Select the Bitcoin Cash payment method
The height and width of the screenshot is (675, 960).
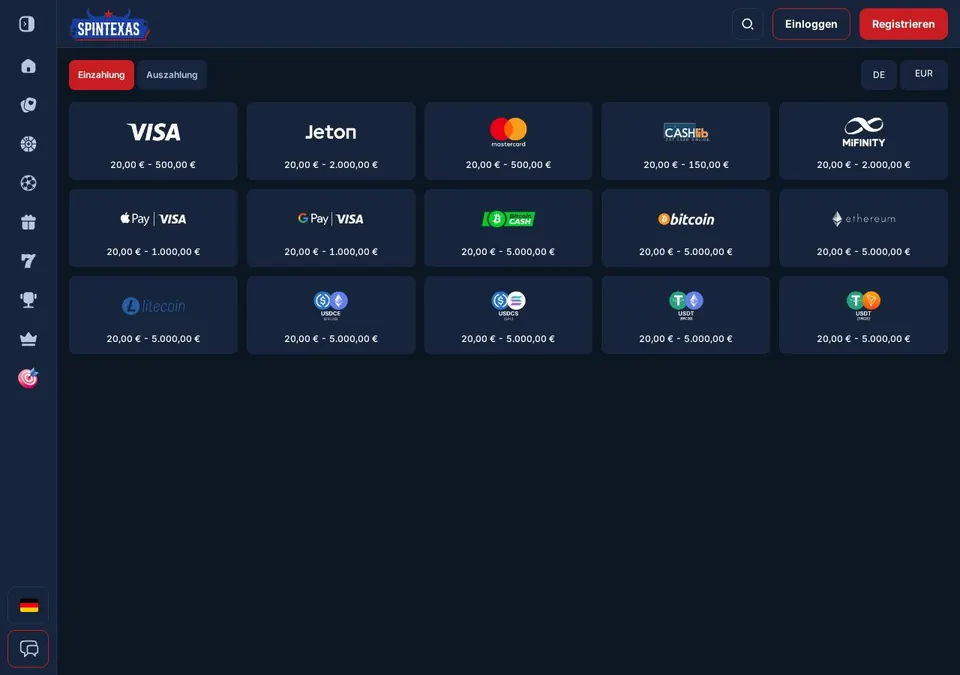coord(508,228)
